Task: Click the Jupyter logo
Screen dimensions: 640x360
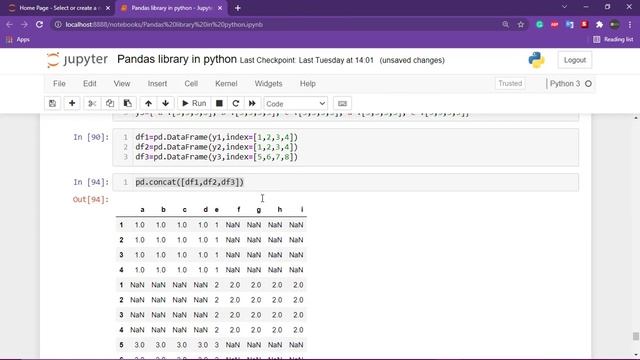Action: coord(77,60)
